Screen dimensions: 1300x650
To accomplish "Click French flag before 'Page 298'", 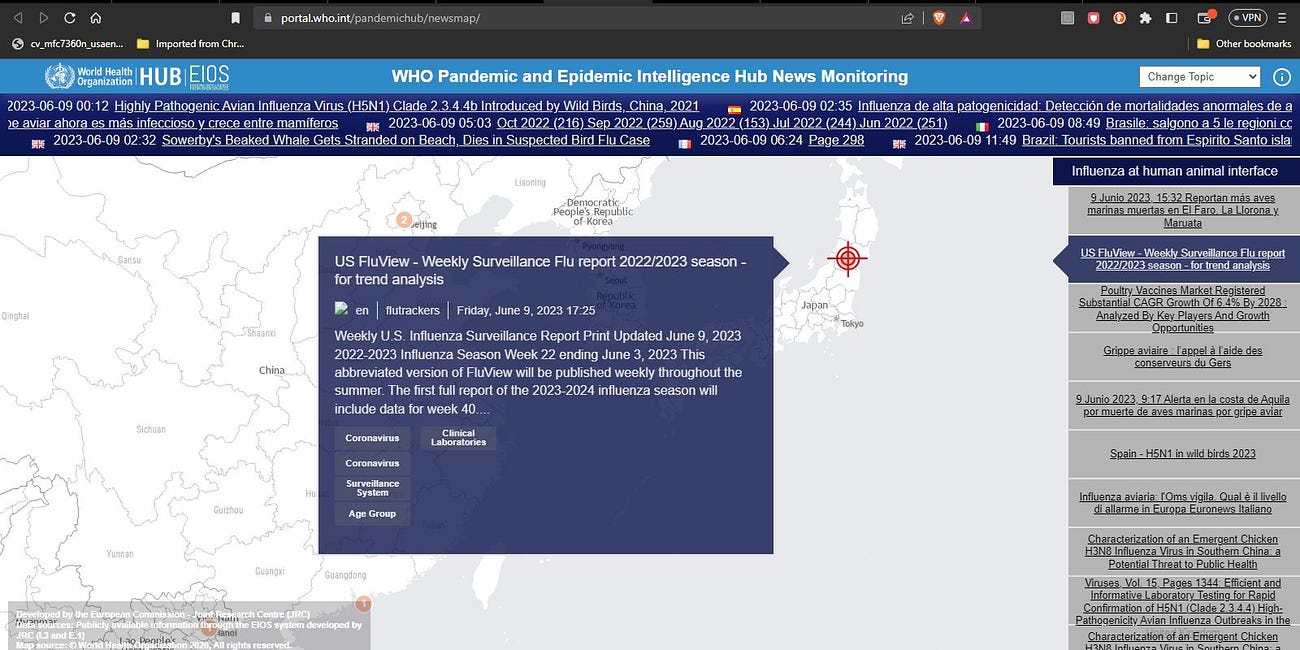I will click(x=685, y=143).
